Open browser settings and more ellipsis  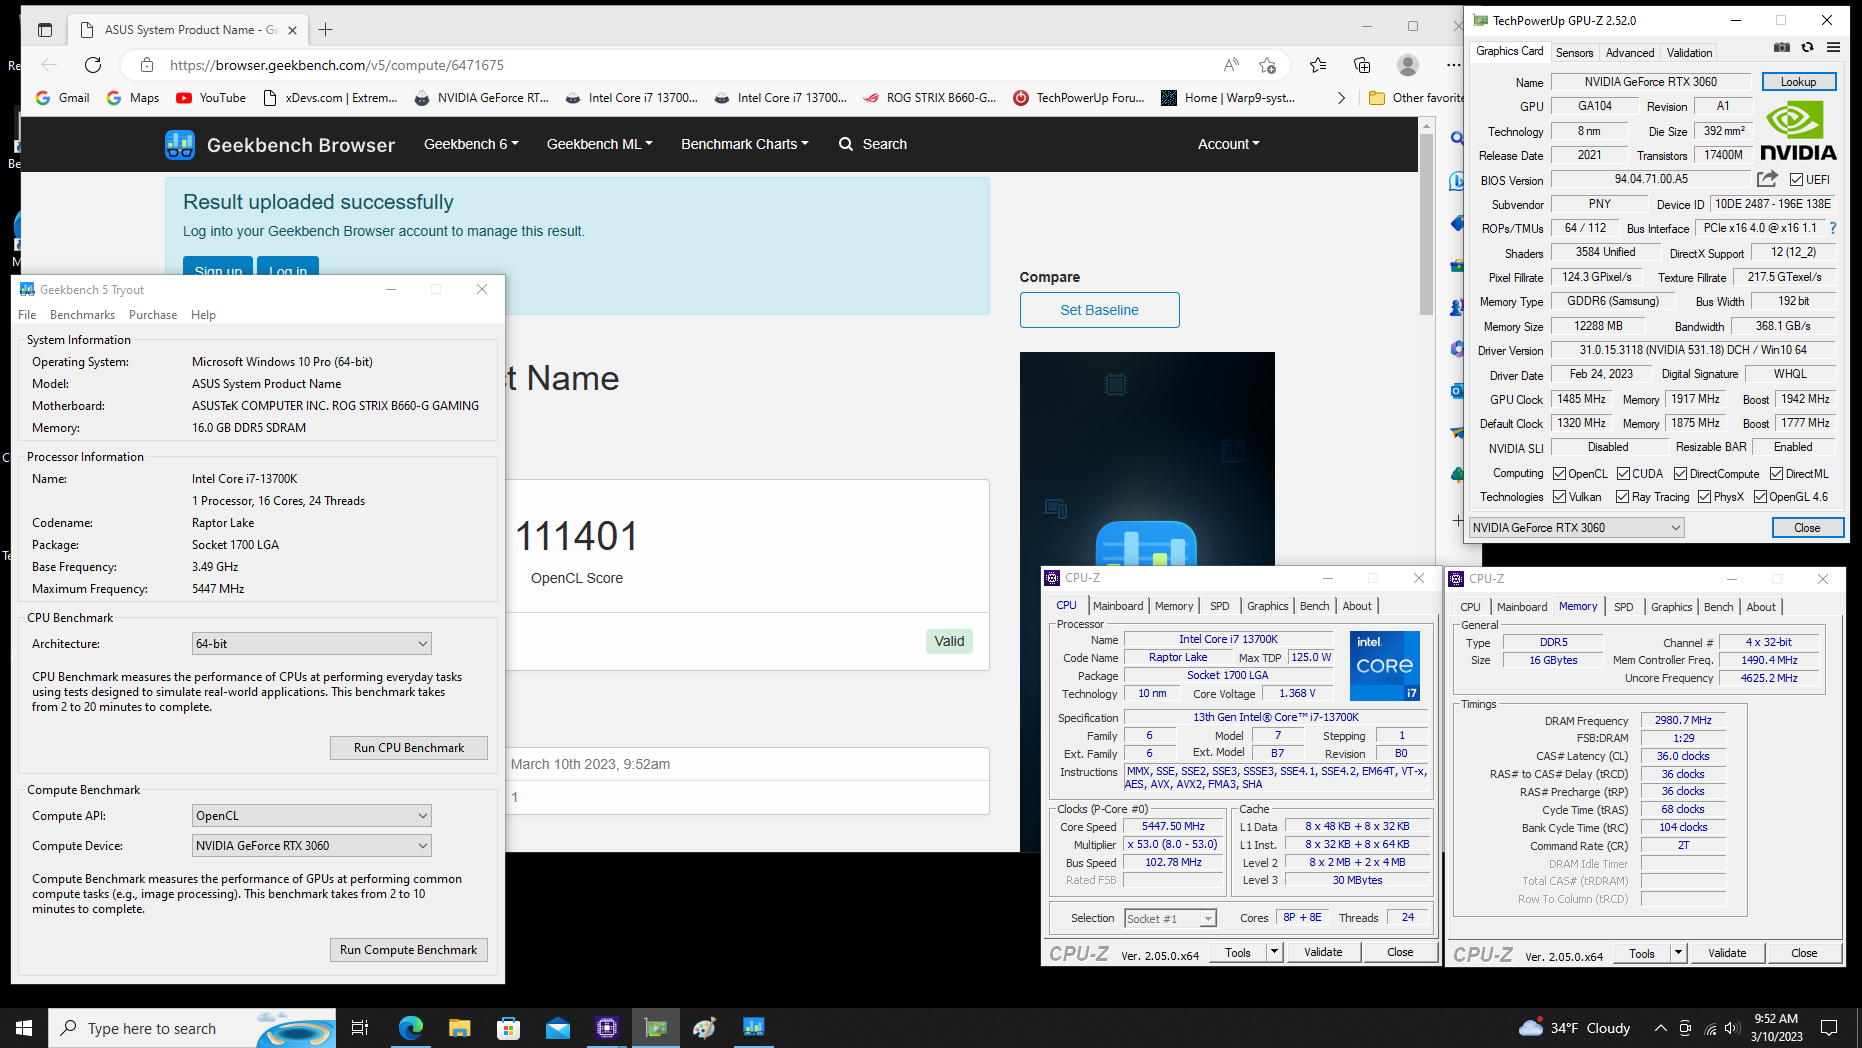[1453, 65]
